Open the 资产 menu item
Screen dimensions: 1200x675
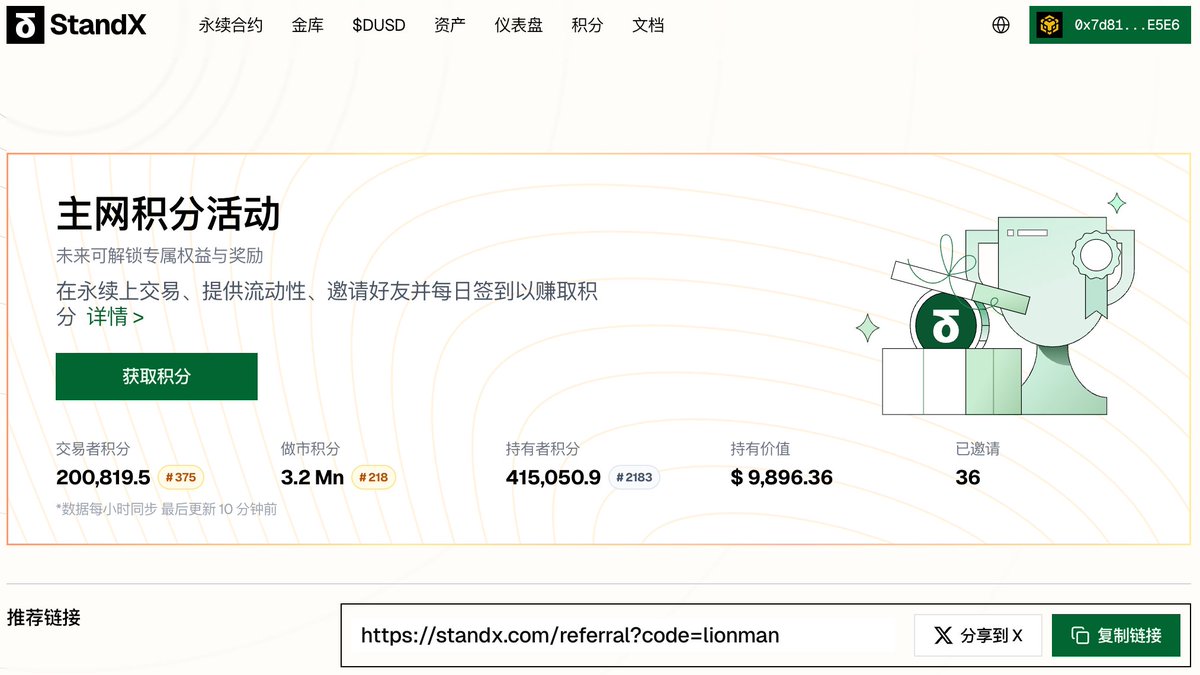[450, 25]
